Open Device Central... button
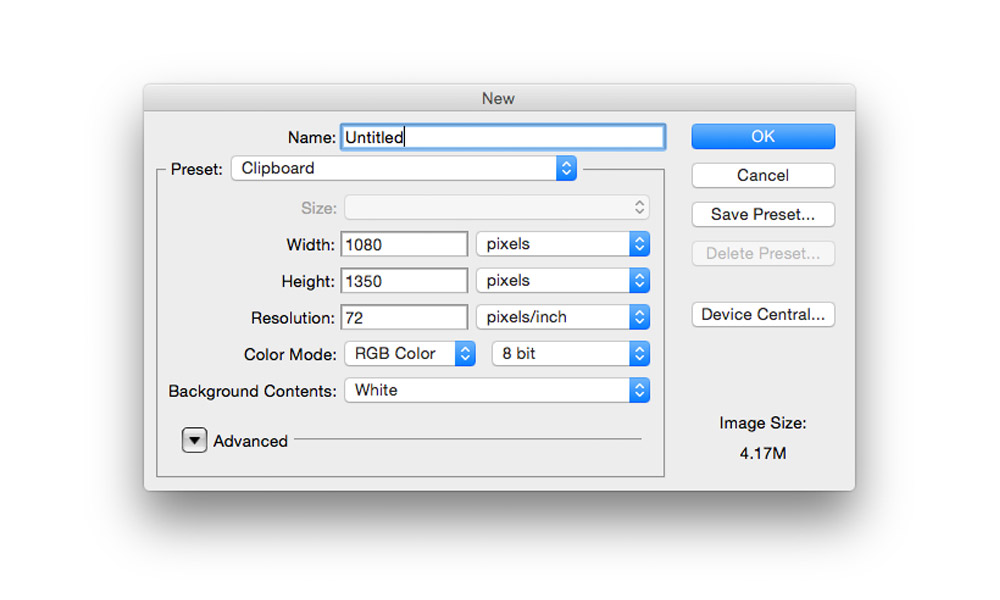 coord(763,315)
